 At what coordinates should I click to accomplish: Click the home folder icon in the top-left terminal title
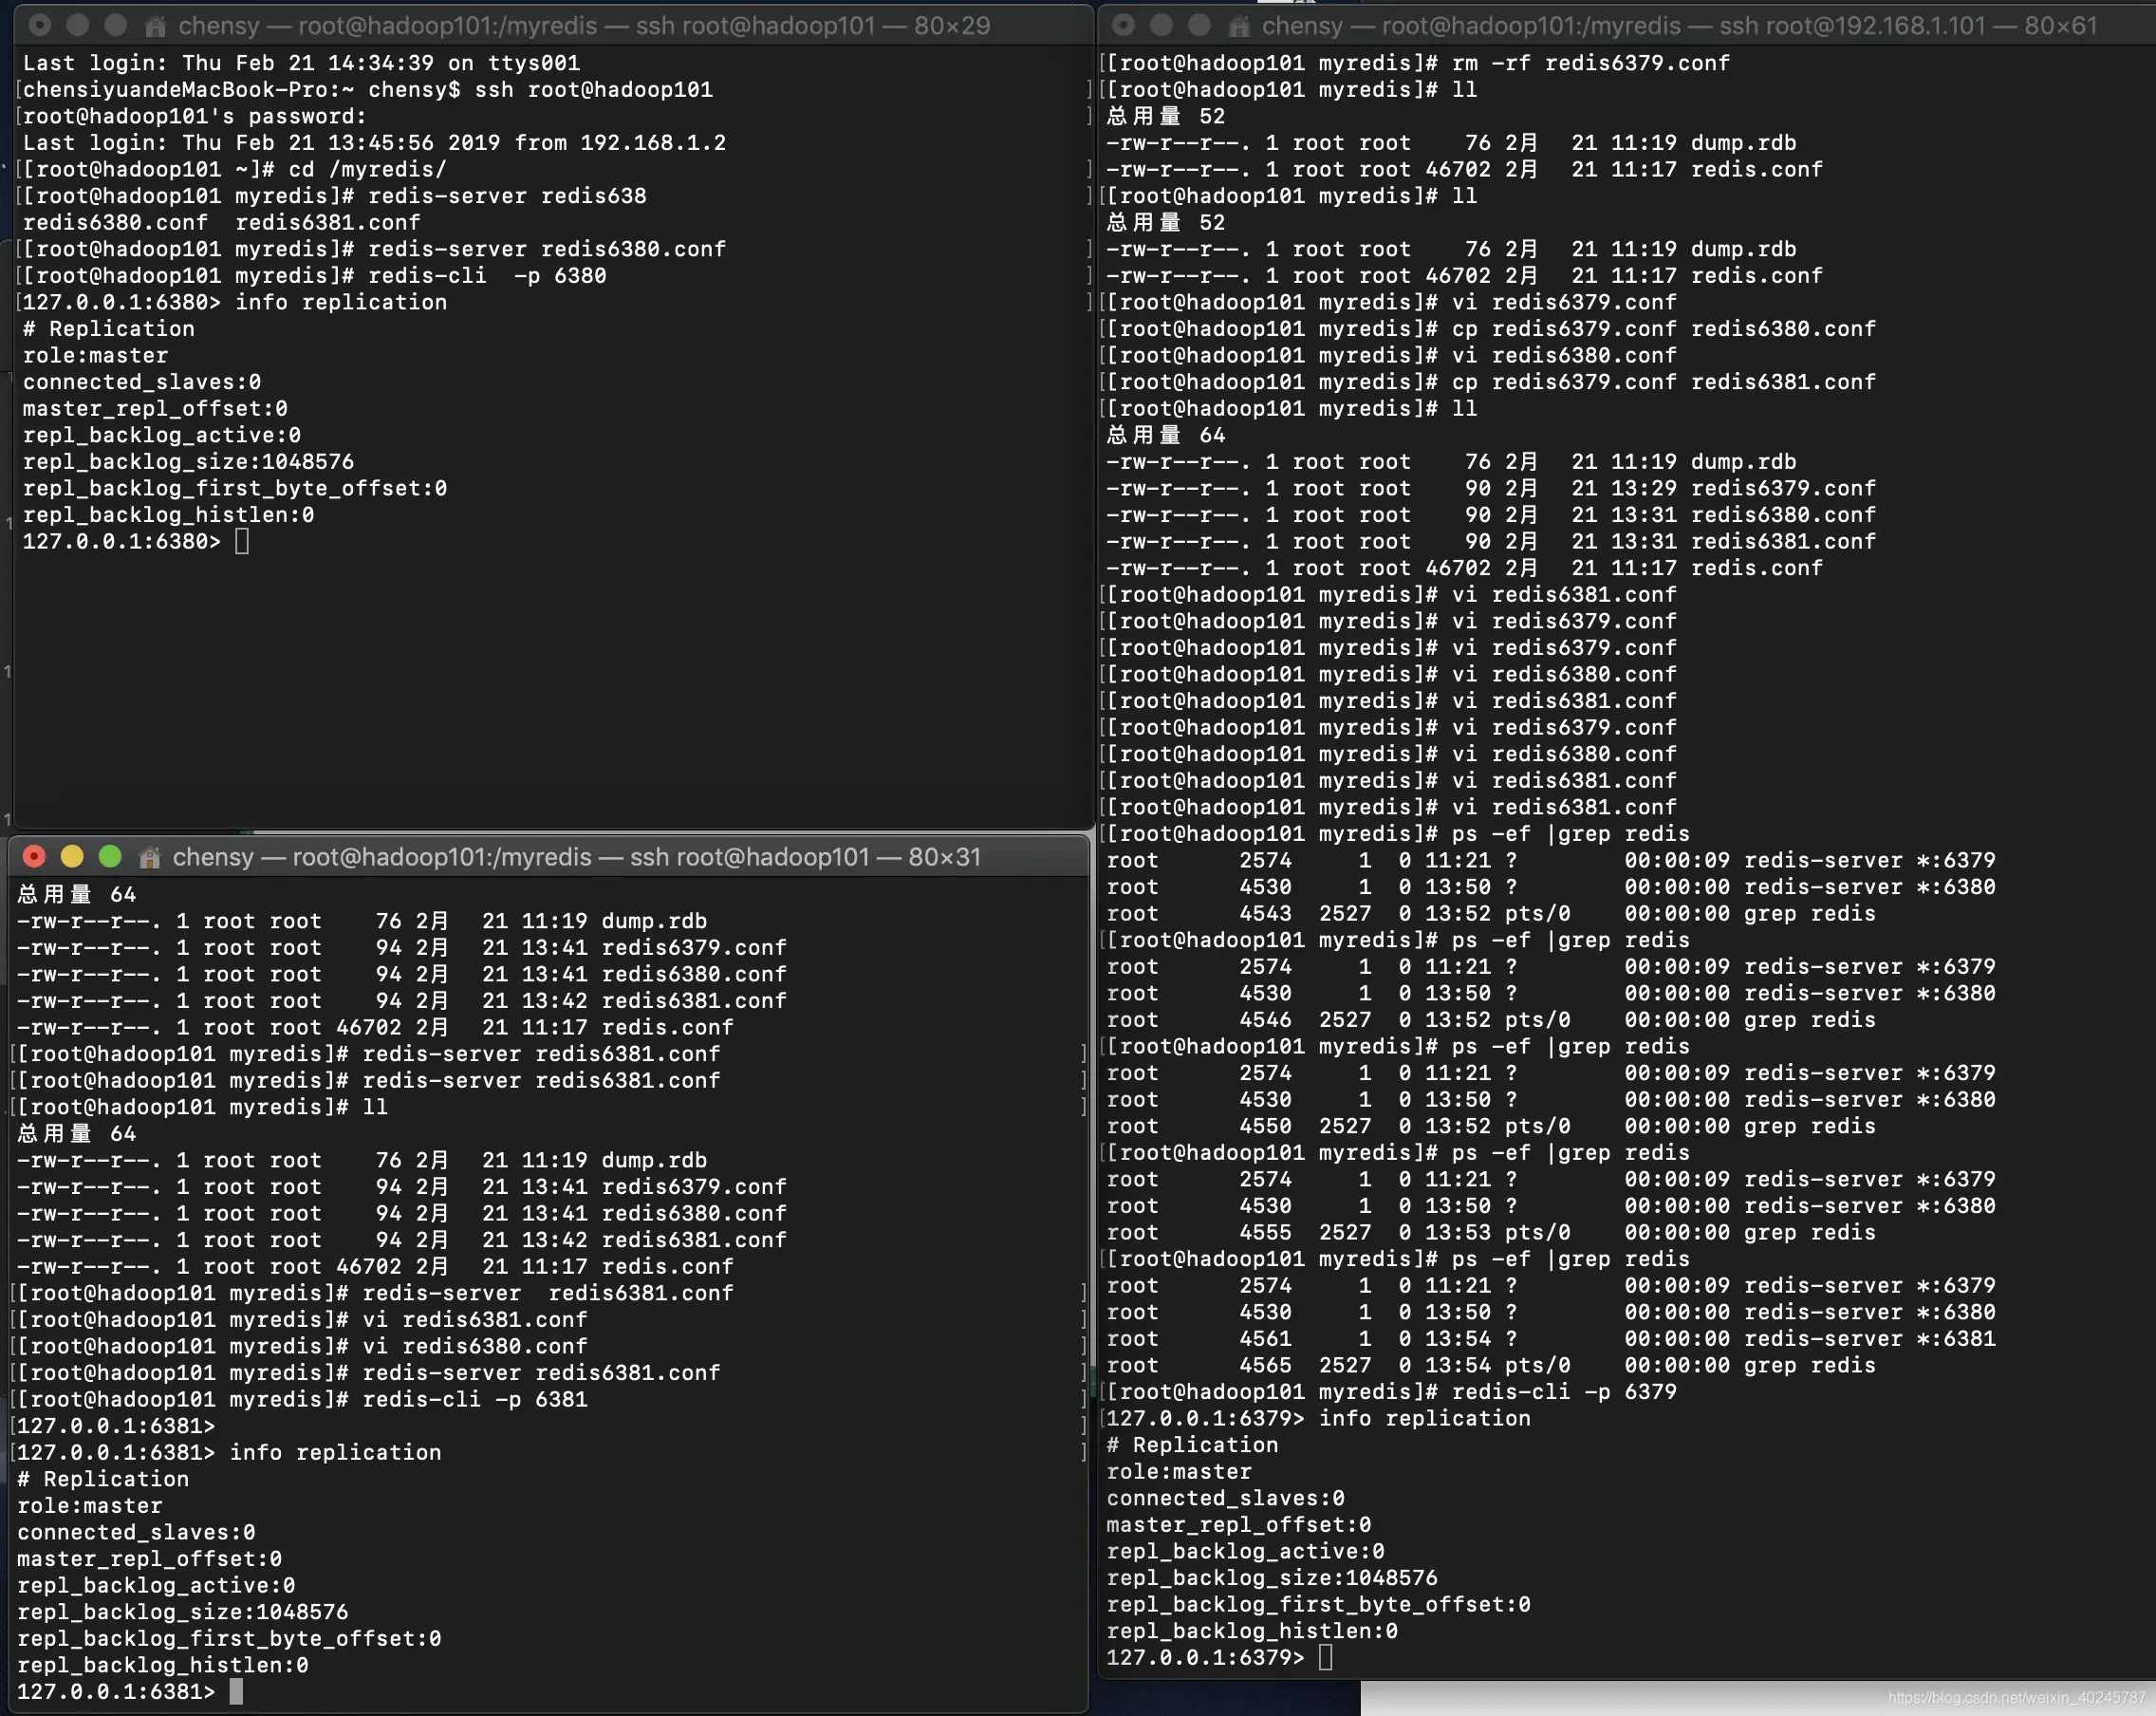(156, 26)
